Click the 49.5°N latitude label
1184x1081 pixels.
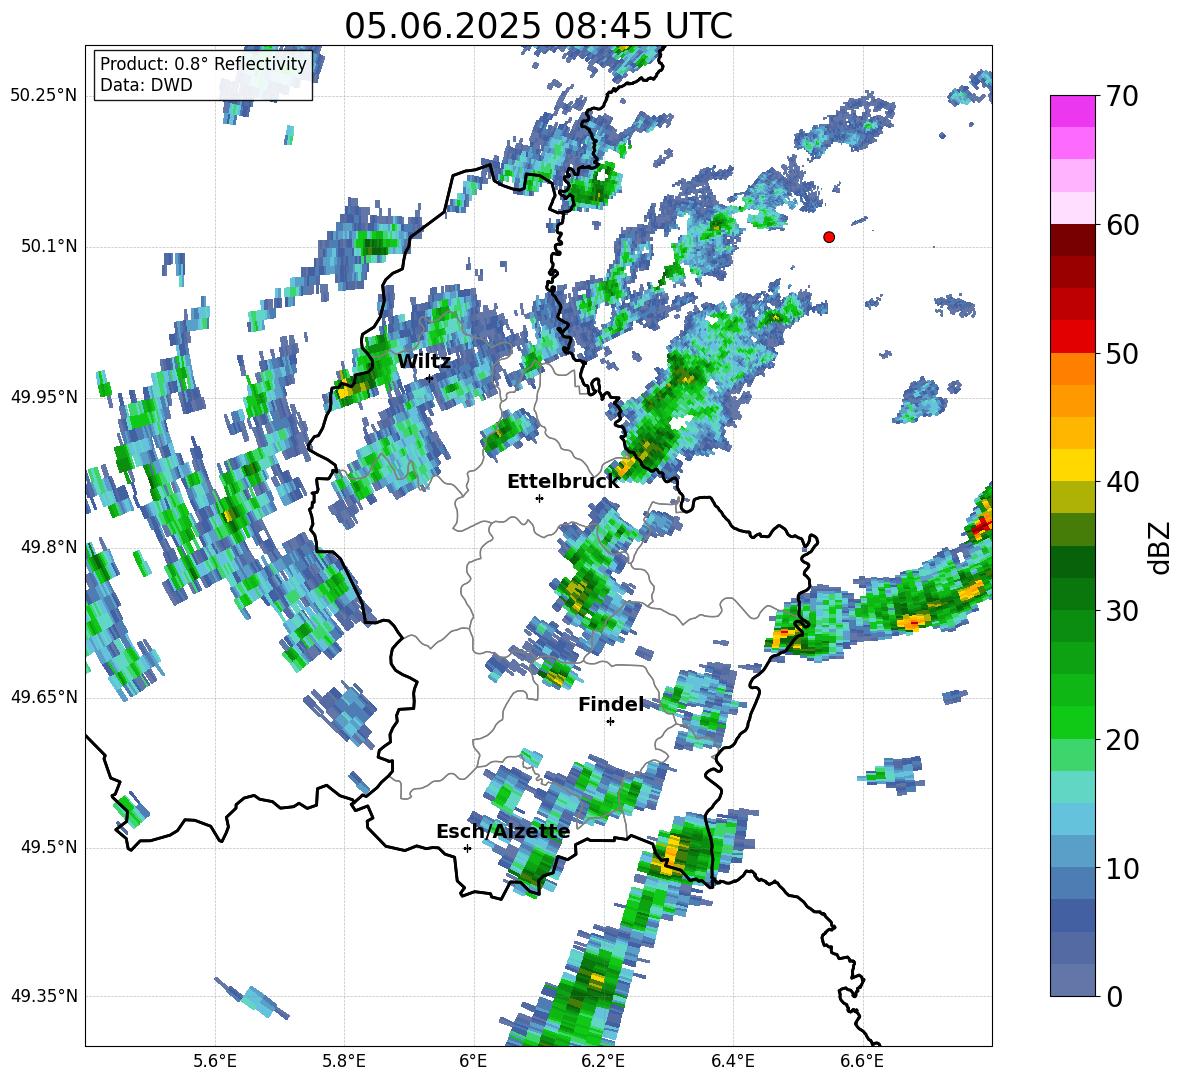[x=48, y=847]
